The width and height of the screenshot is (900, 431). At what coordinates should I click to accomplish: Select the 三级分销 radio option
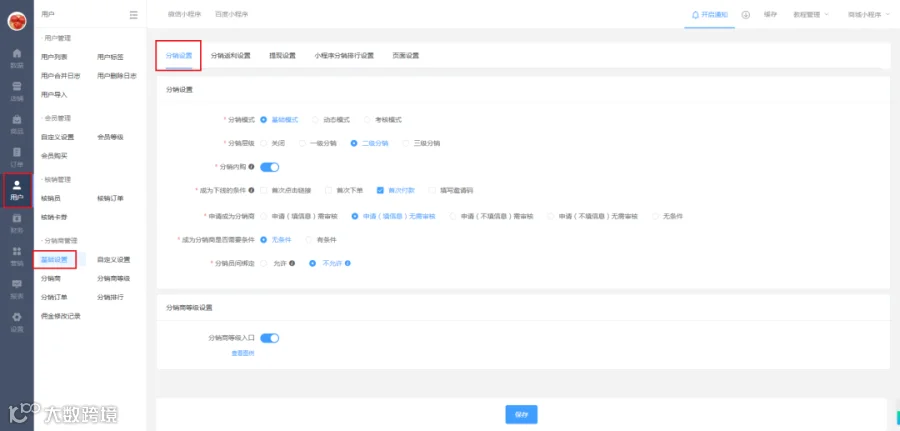406,143
